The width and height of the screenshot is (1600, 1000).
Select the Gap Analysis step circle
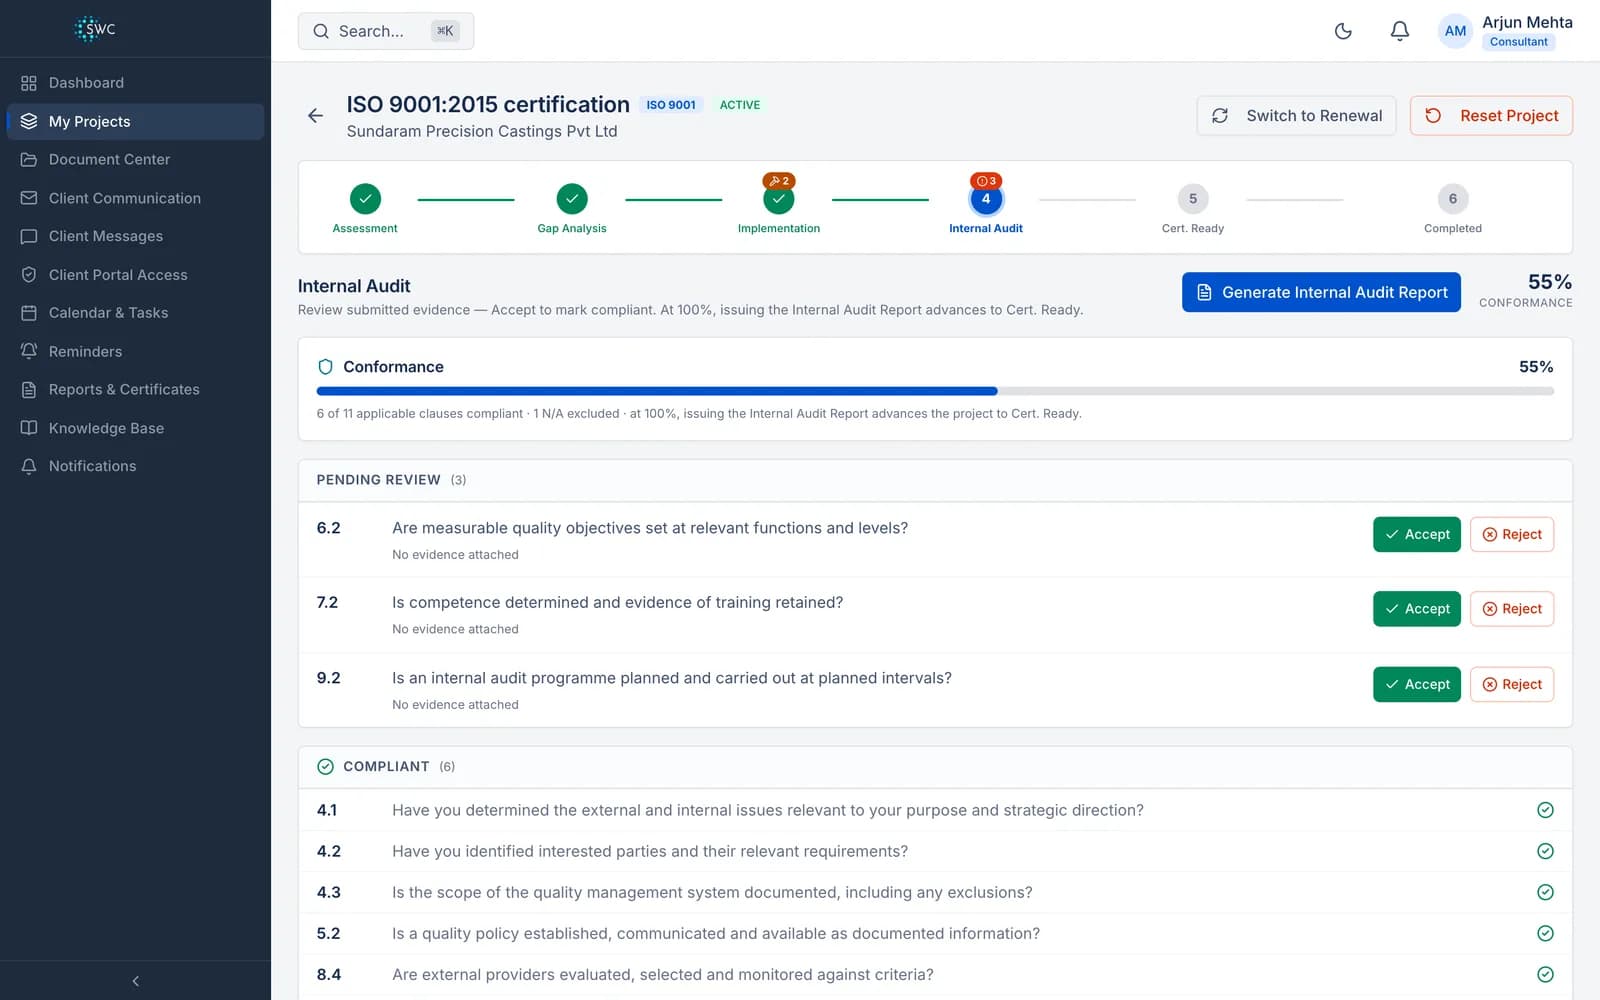point(572,199)
